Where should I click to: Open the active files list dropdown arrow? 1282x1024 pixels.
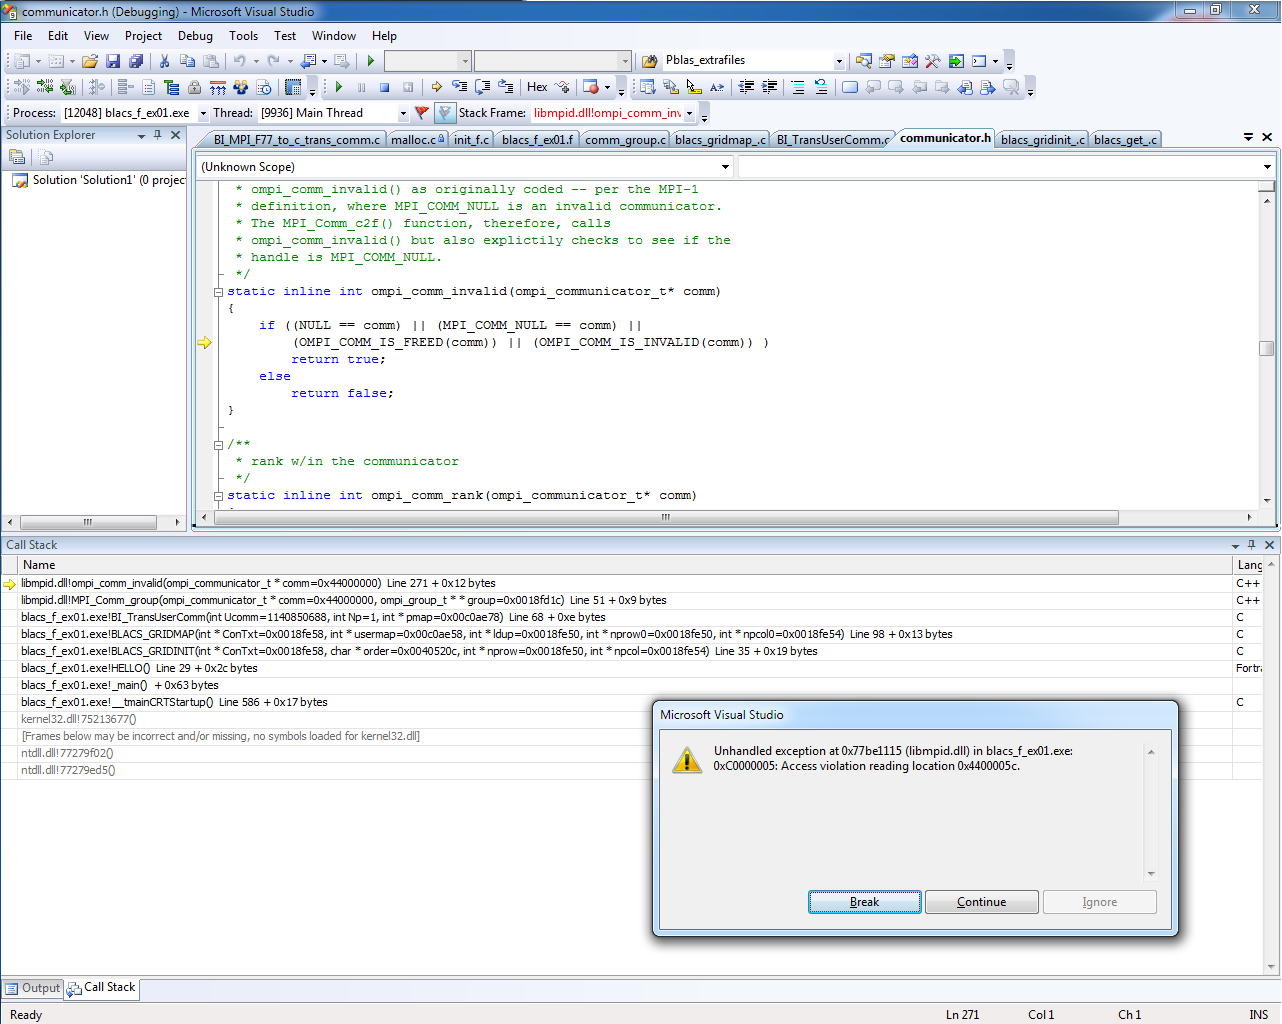click(1248, 137)
